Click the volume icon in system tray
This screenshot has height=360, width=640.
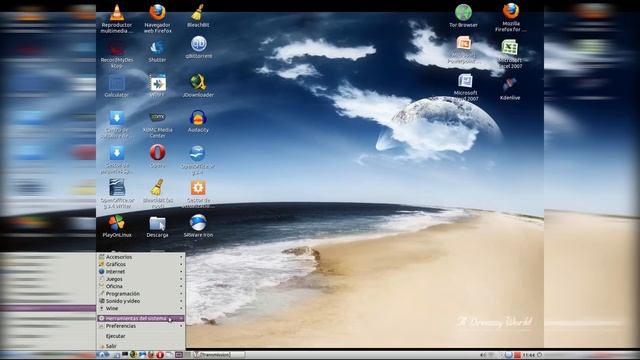pos(484,355)
